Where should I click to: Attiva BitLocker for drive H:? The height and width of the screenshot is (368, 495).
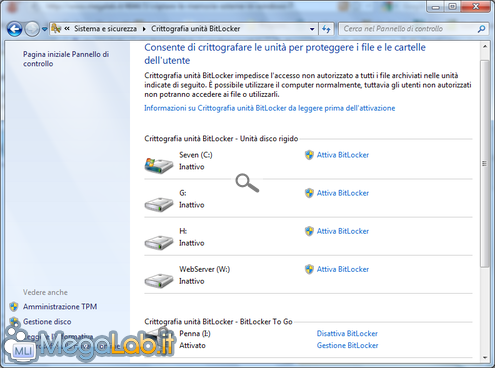[x=343, y=231]
